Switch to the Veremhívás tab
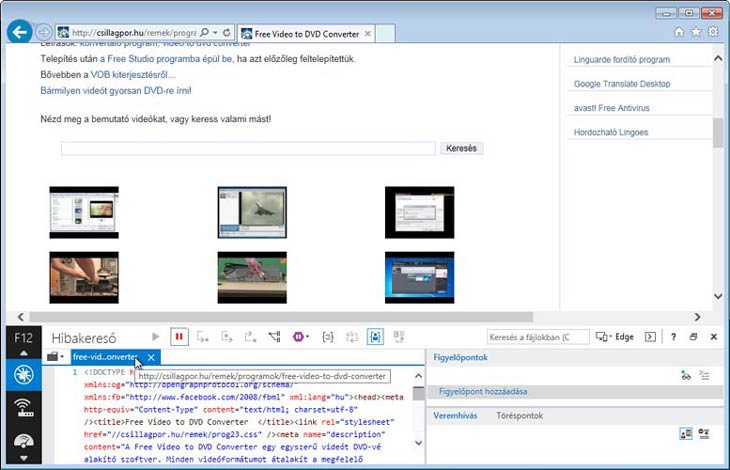The image size is (730, 470). point(455,416)
